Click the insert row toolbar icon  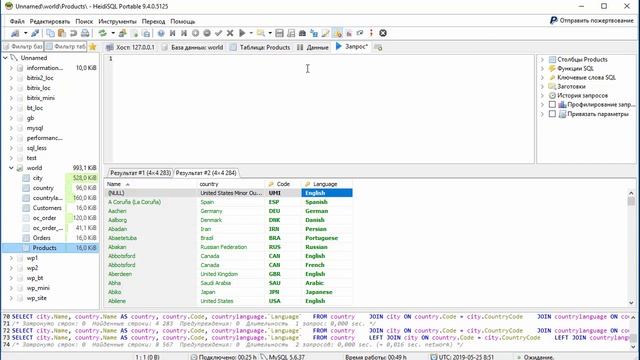[x=196, y=33]
